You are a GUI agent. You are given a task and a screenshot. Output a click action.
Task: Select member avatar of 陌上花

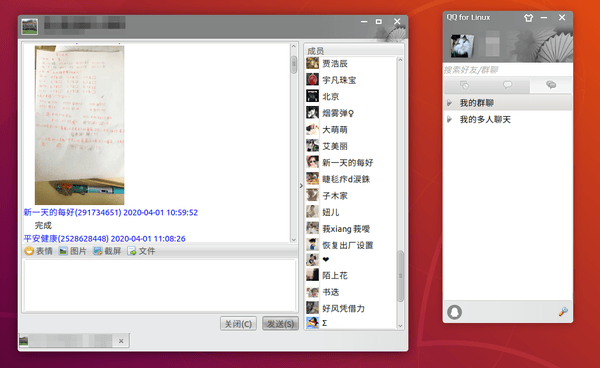click(x=312, y=275)
